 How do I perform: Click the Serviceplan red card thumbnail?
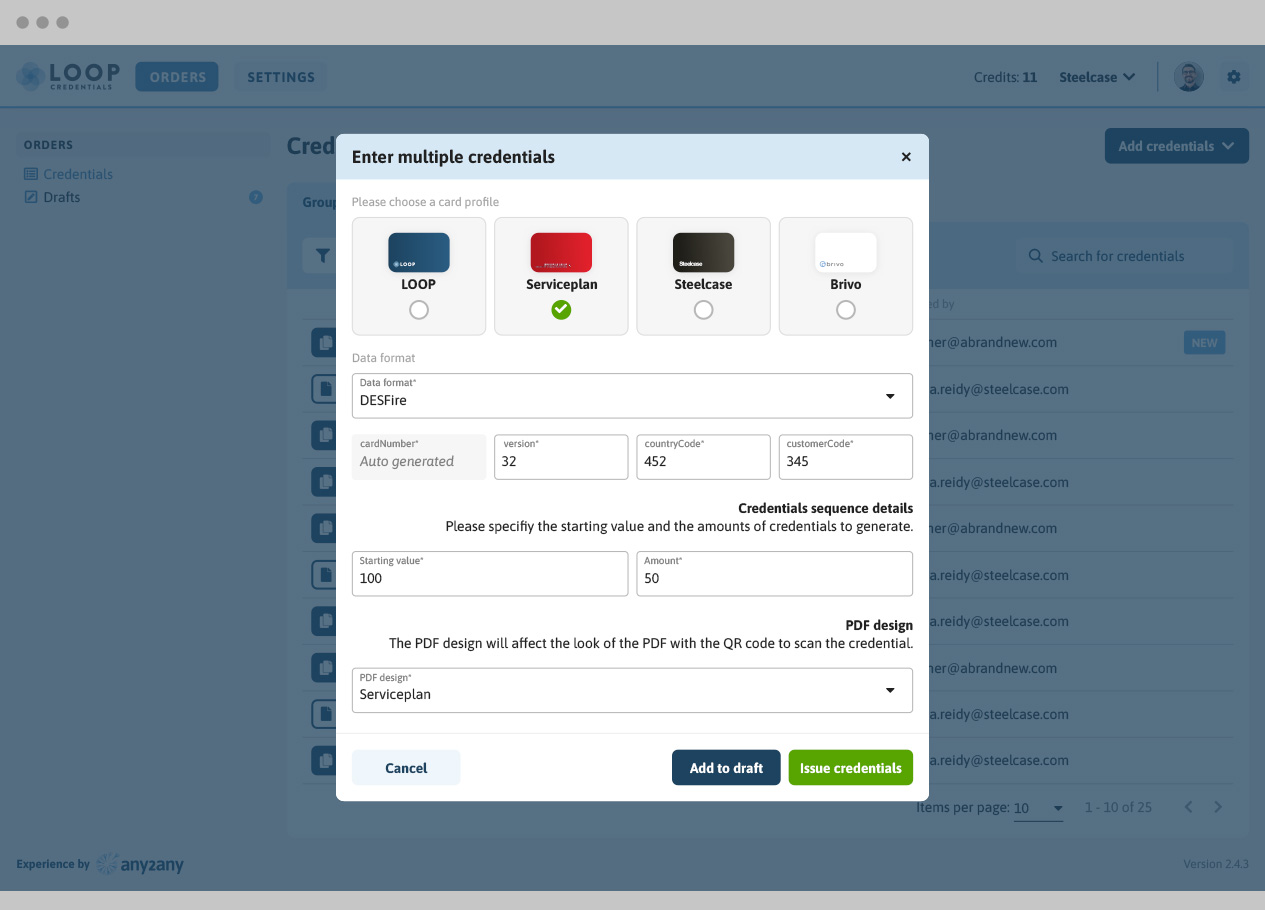561,252
